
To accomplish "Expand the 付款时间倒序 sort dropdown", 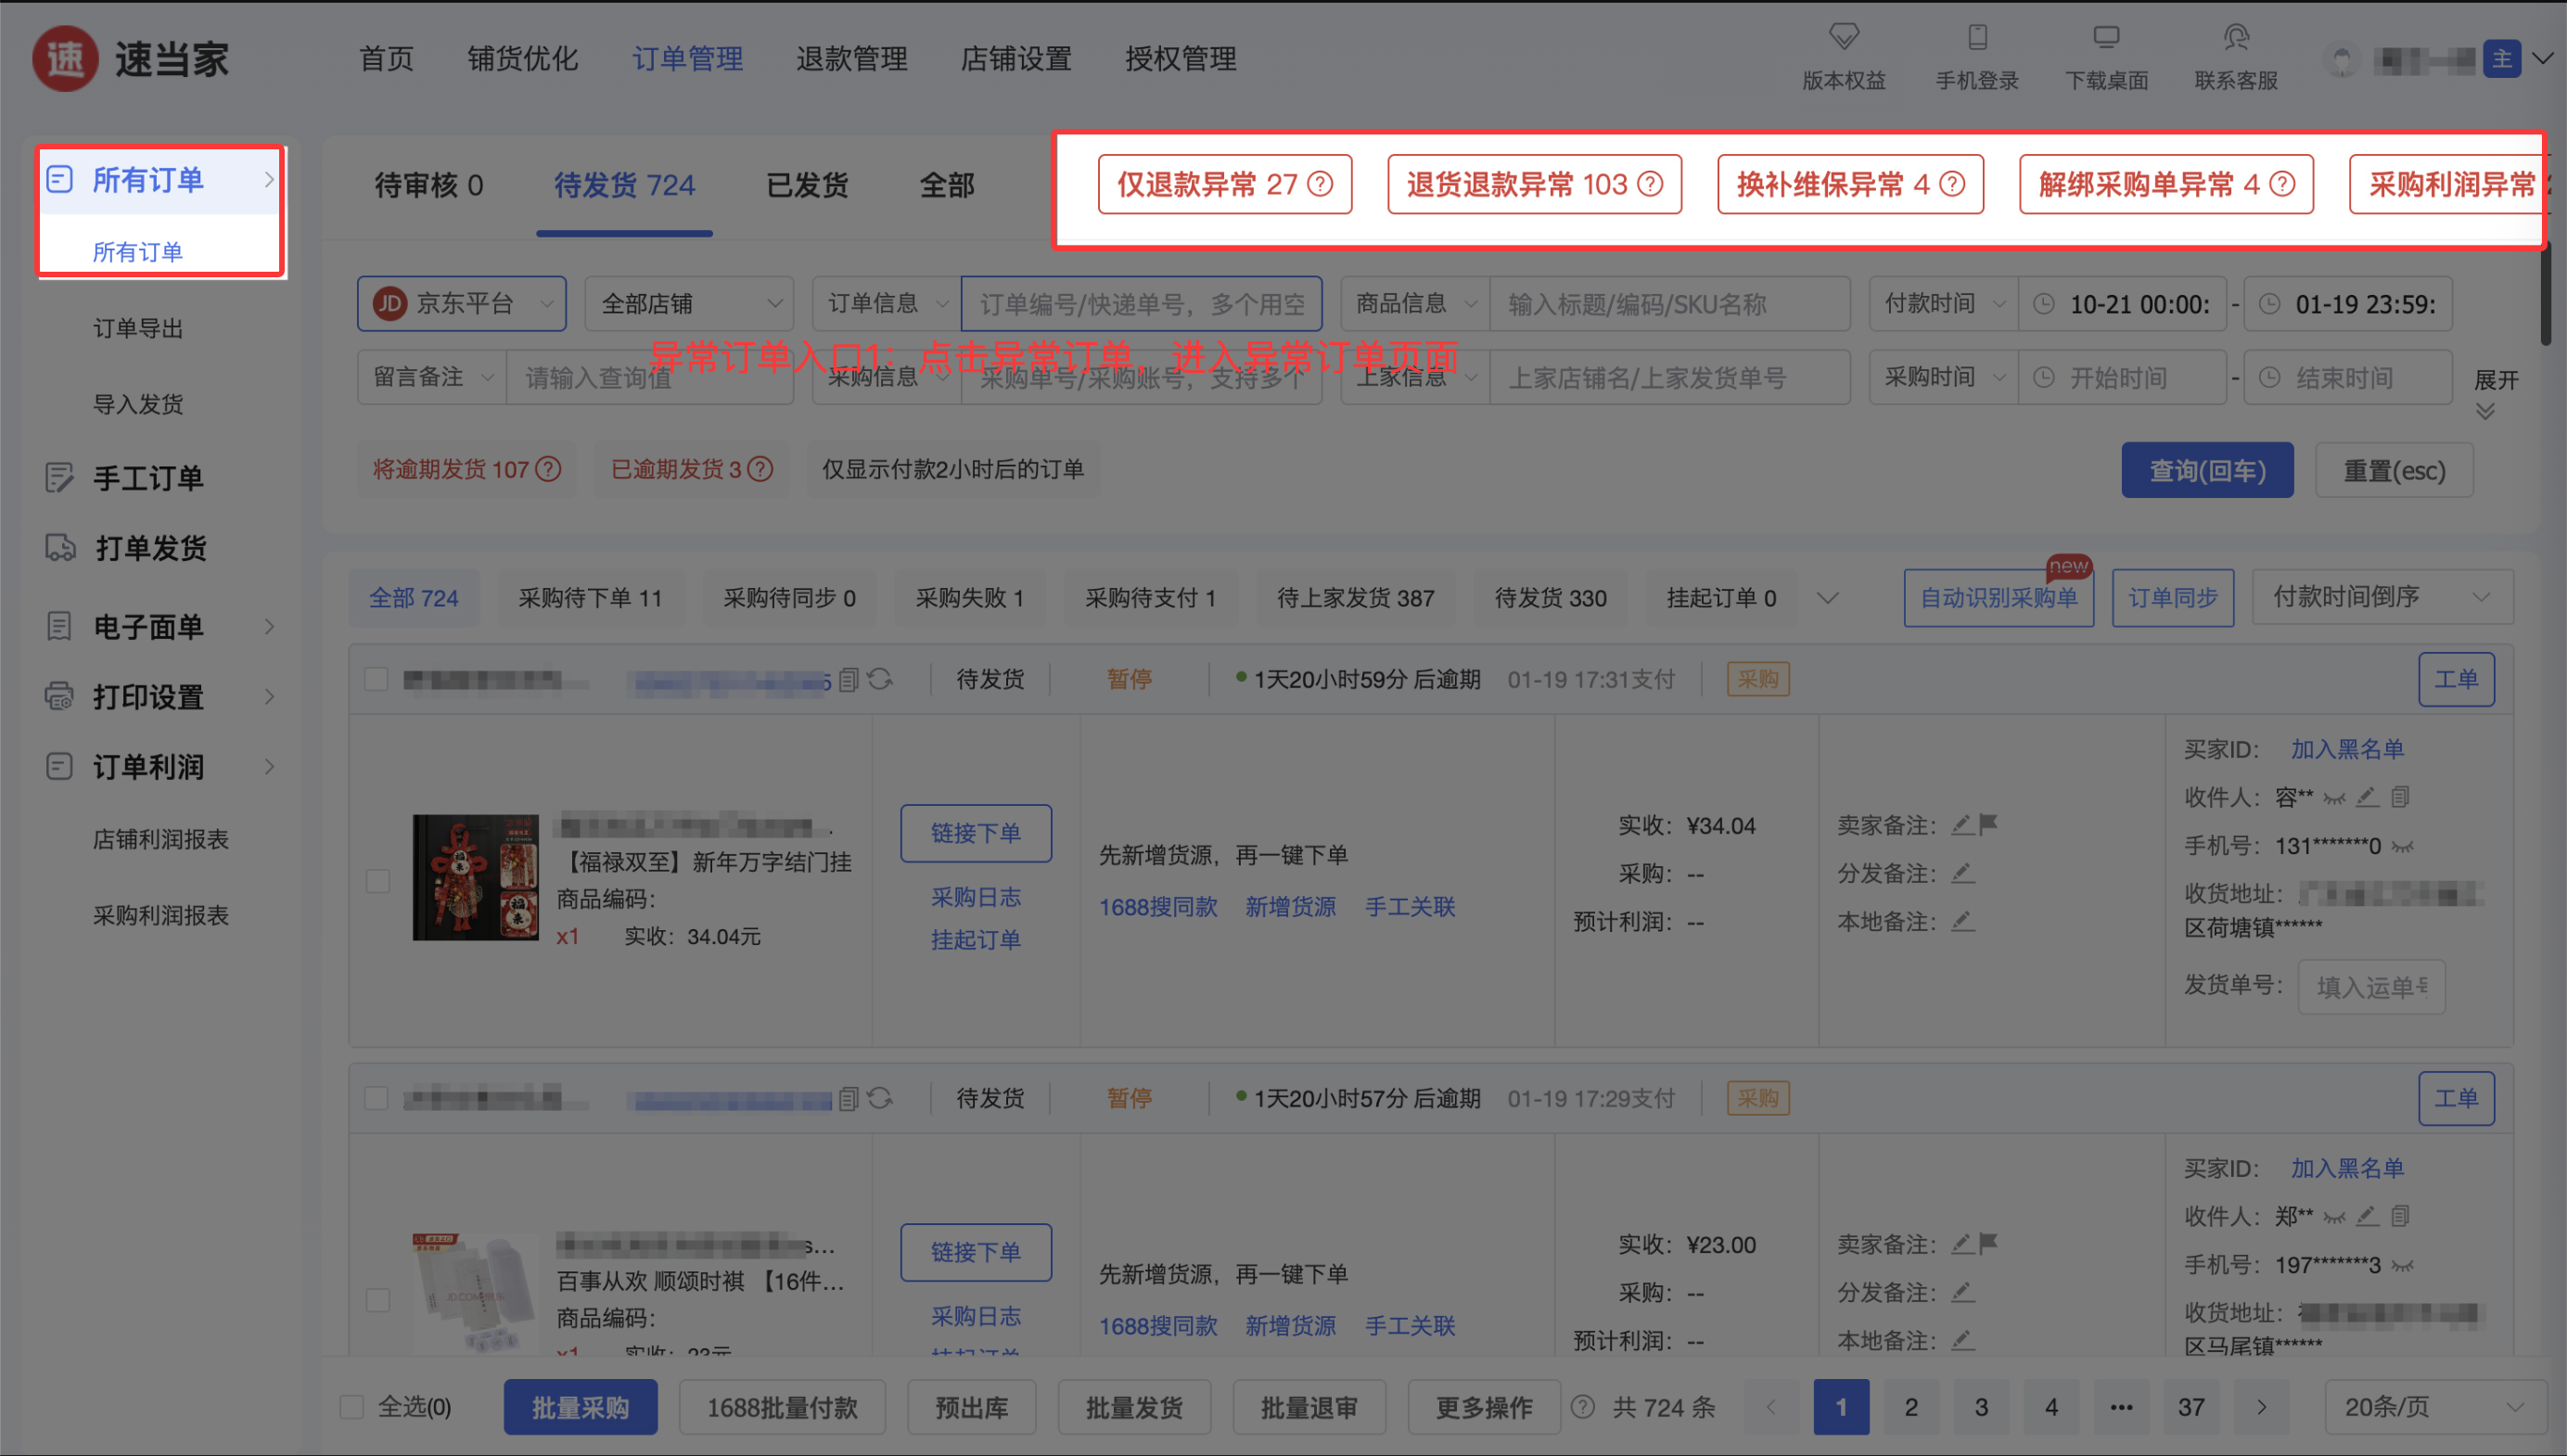I will (2381, 597).
